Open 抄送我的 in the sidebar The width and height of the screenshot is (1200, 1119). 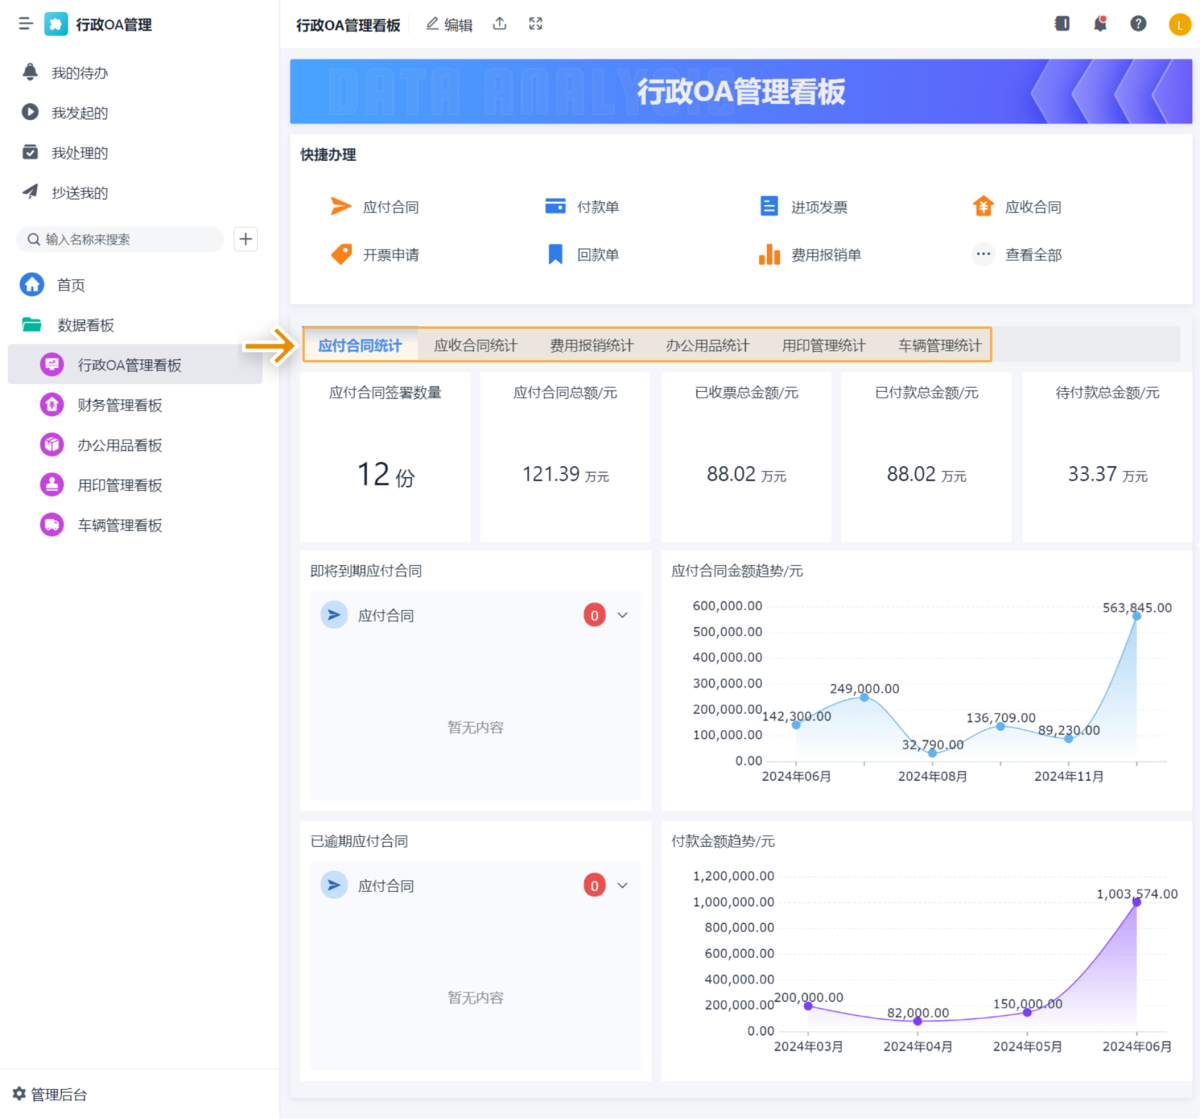point(65,193)
